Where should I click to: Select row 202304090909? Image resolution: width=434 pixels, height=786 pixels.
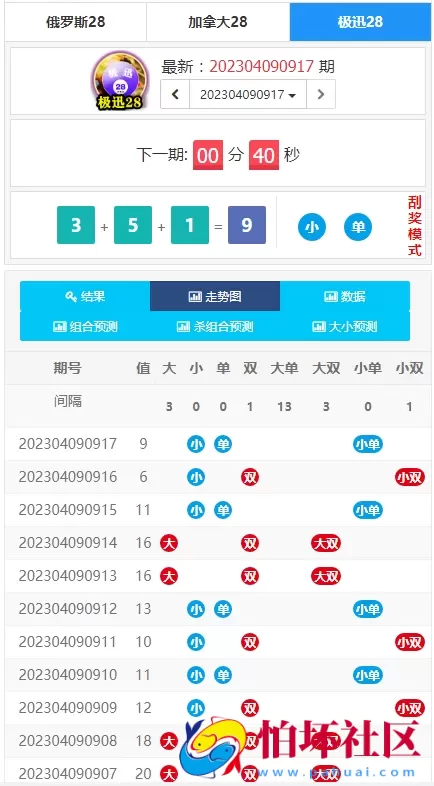218,708
